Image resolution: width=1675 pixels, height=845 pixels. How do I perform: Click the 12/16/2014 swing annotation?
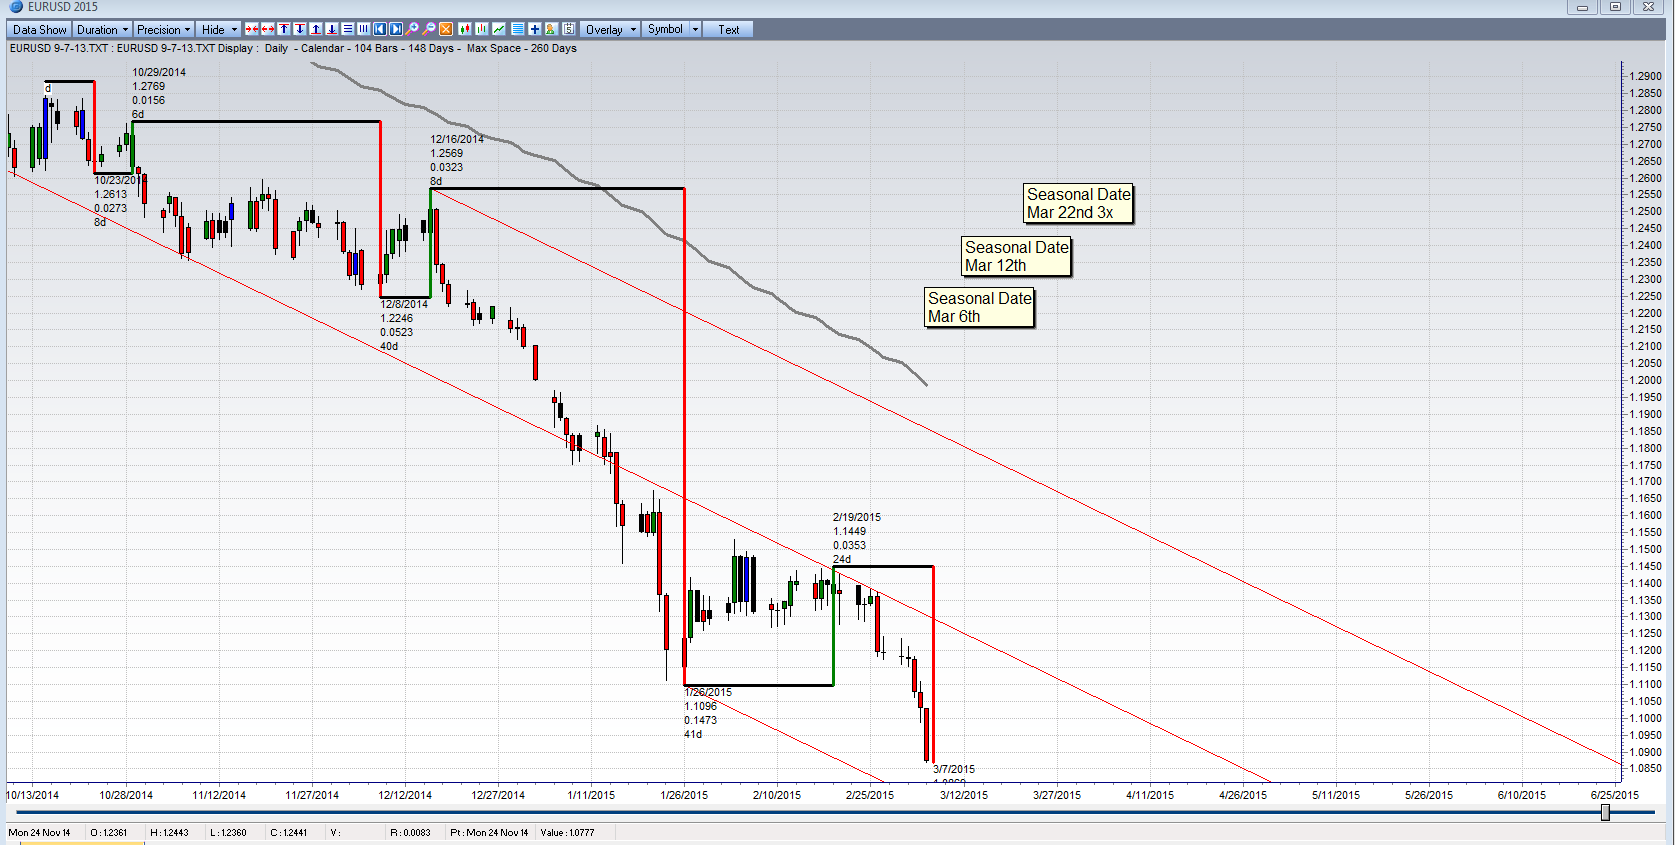(457, 160)
